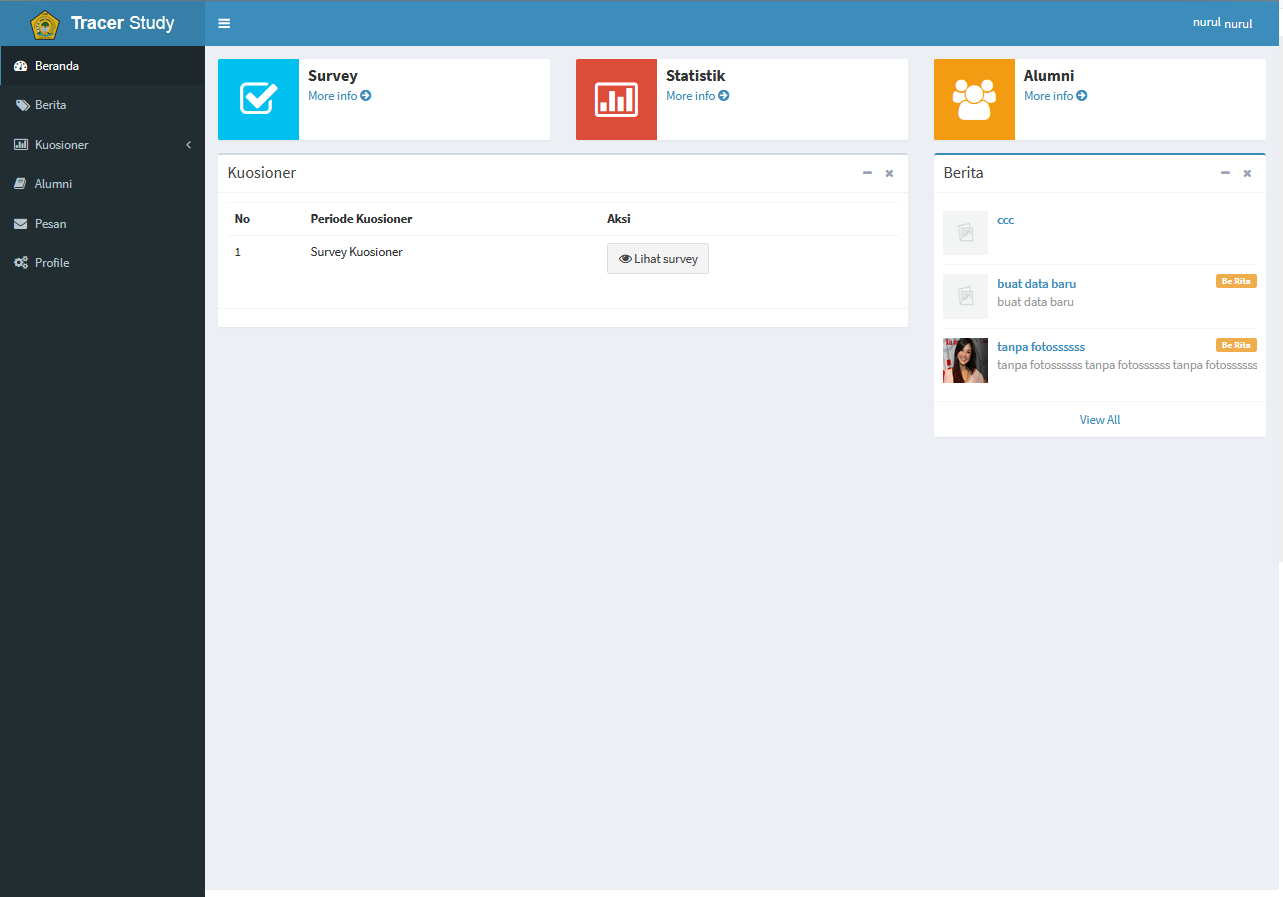This screenshot has width=1283, height=897.
Task: Click placeholder image icon for buat data baru
Action: point(965,297)
